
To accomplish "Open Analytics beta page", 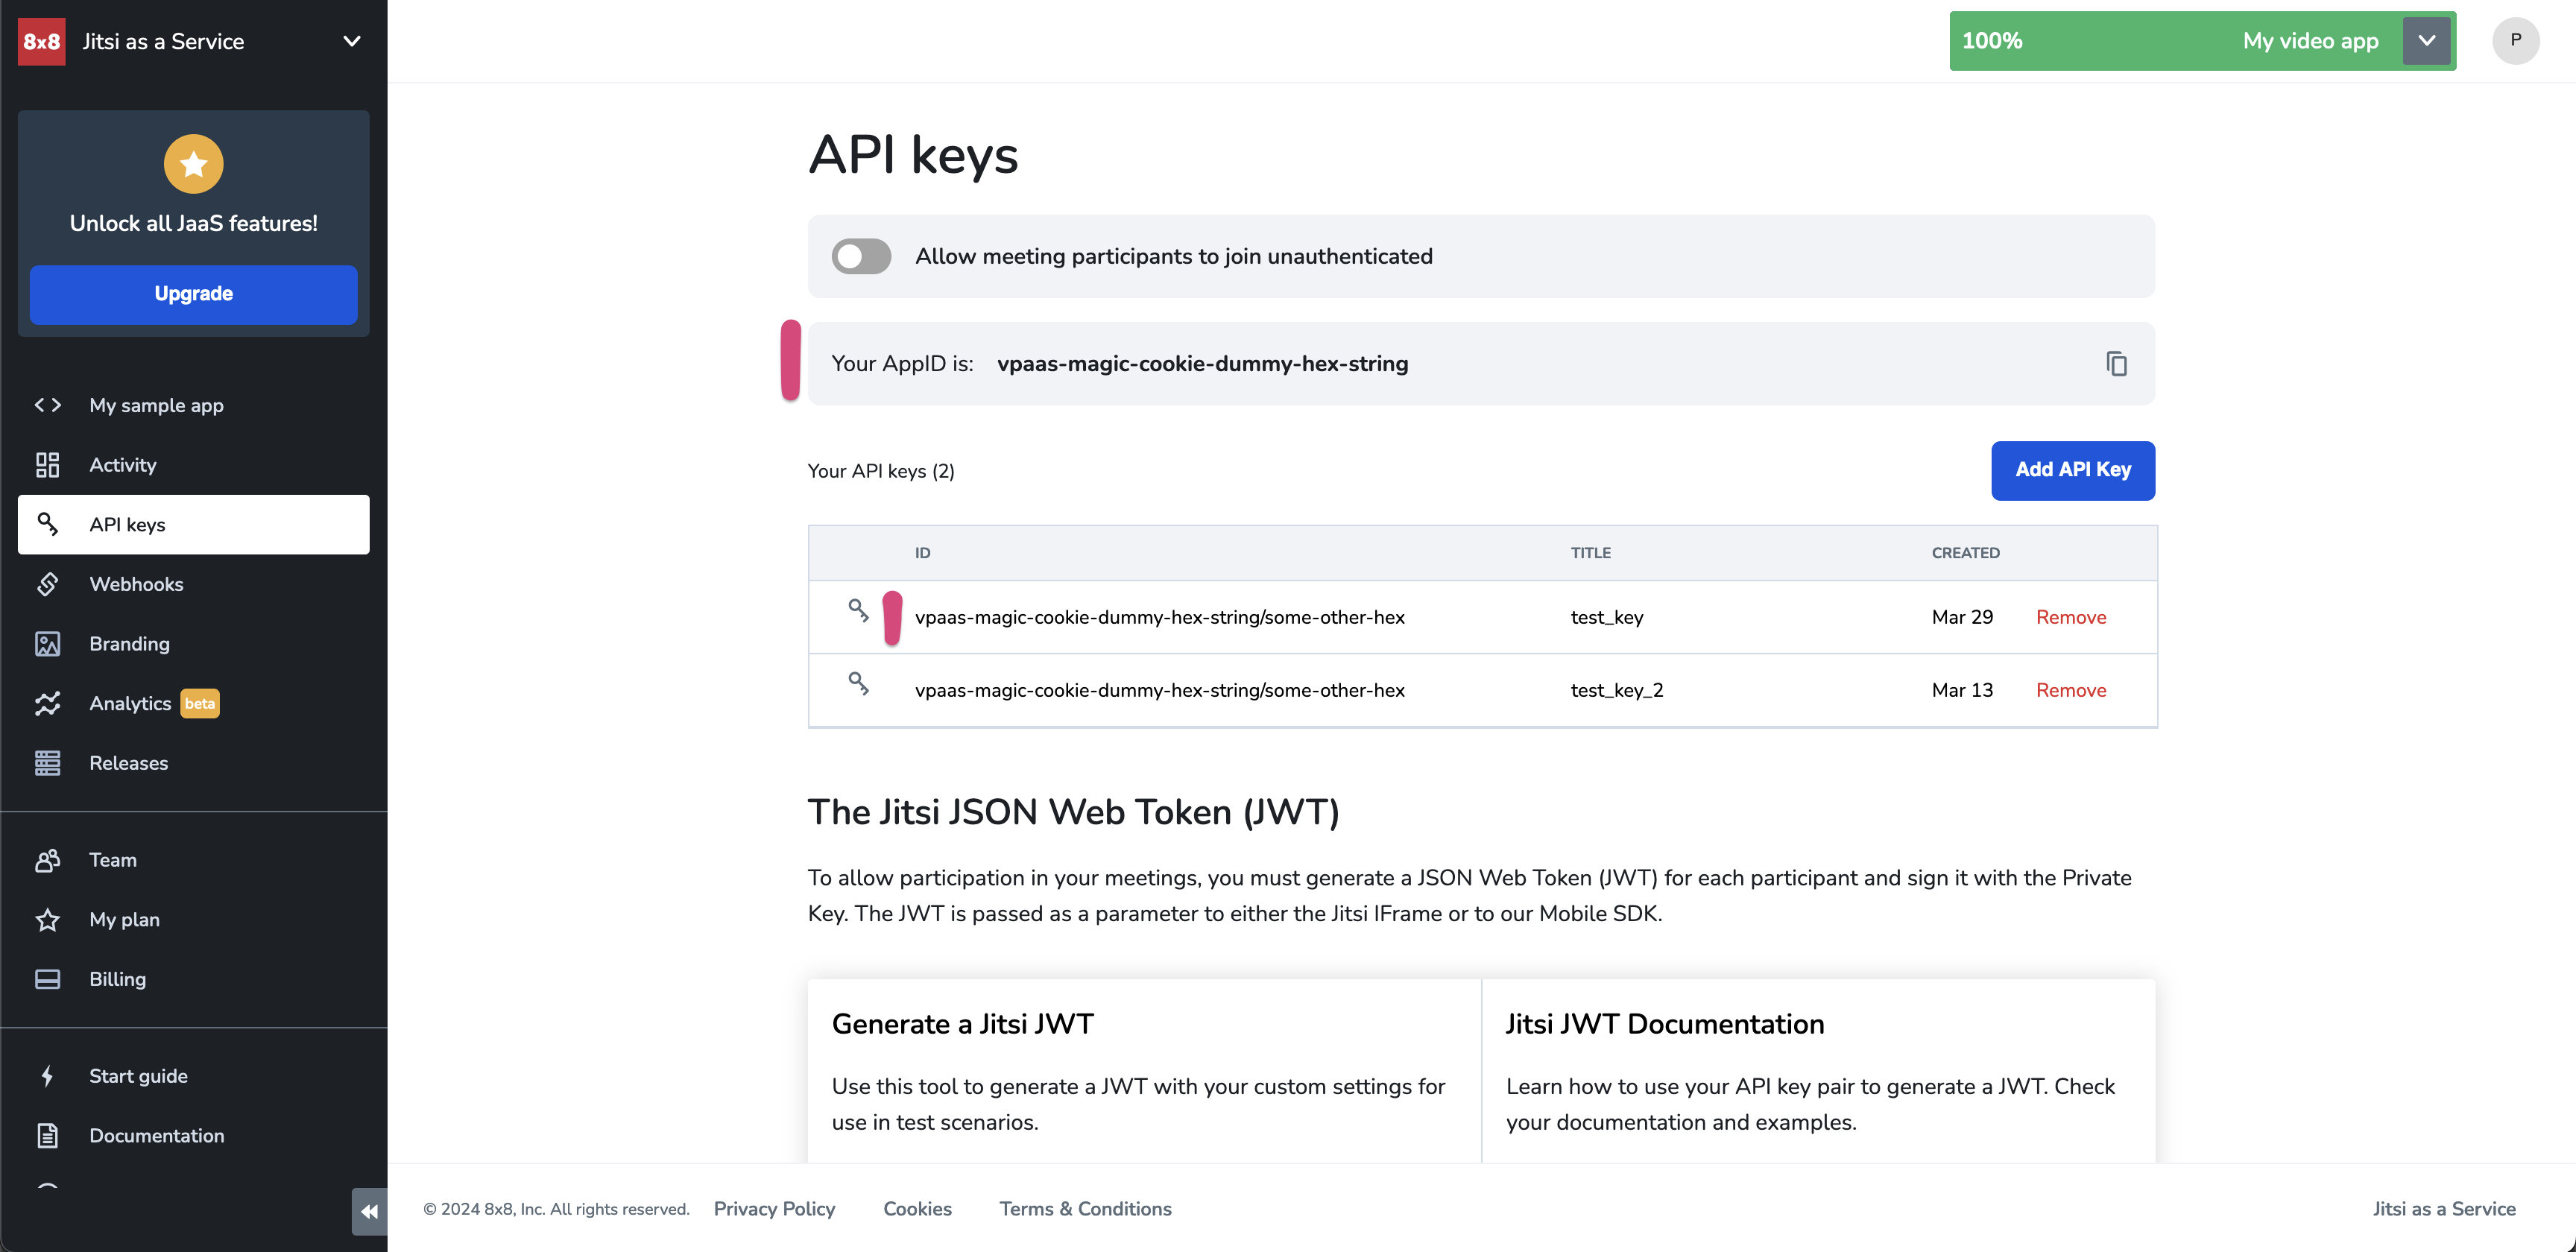I will (193, 703).
